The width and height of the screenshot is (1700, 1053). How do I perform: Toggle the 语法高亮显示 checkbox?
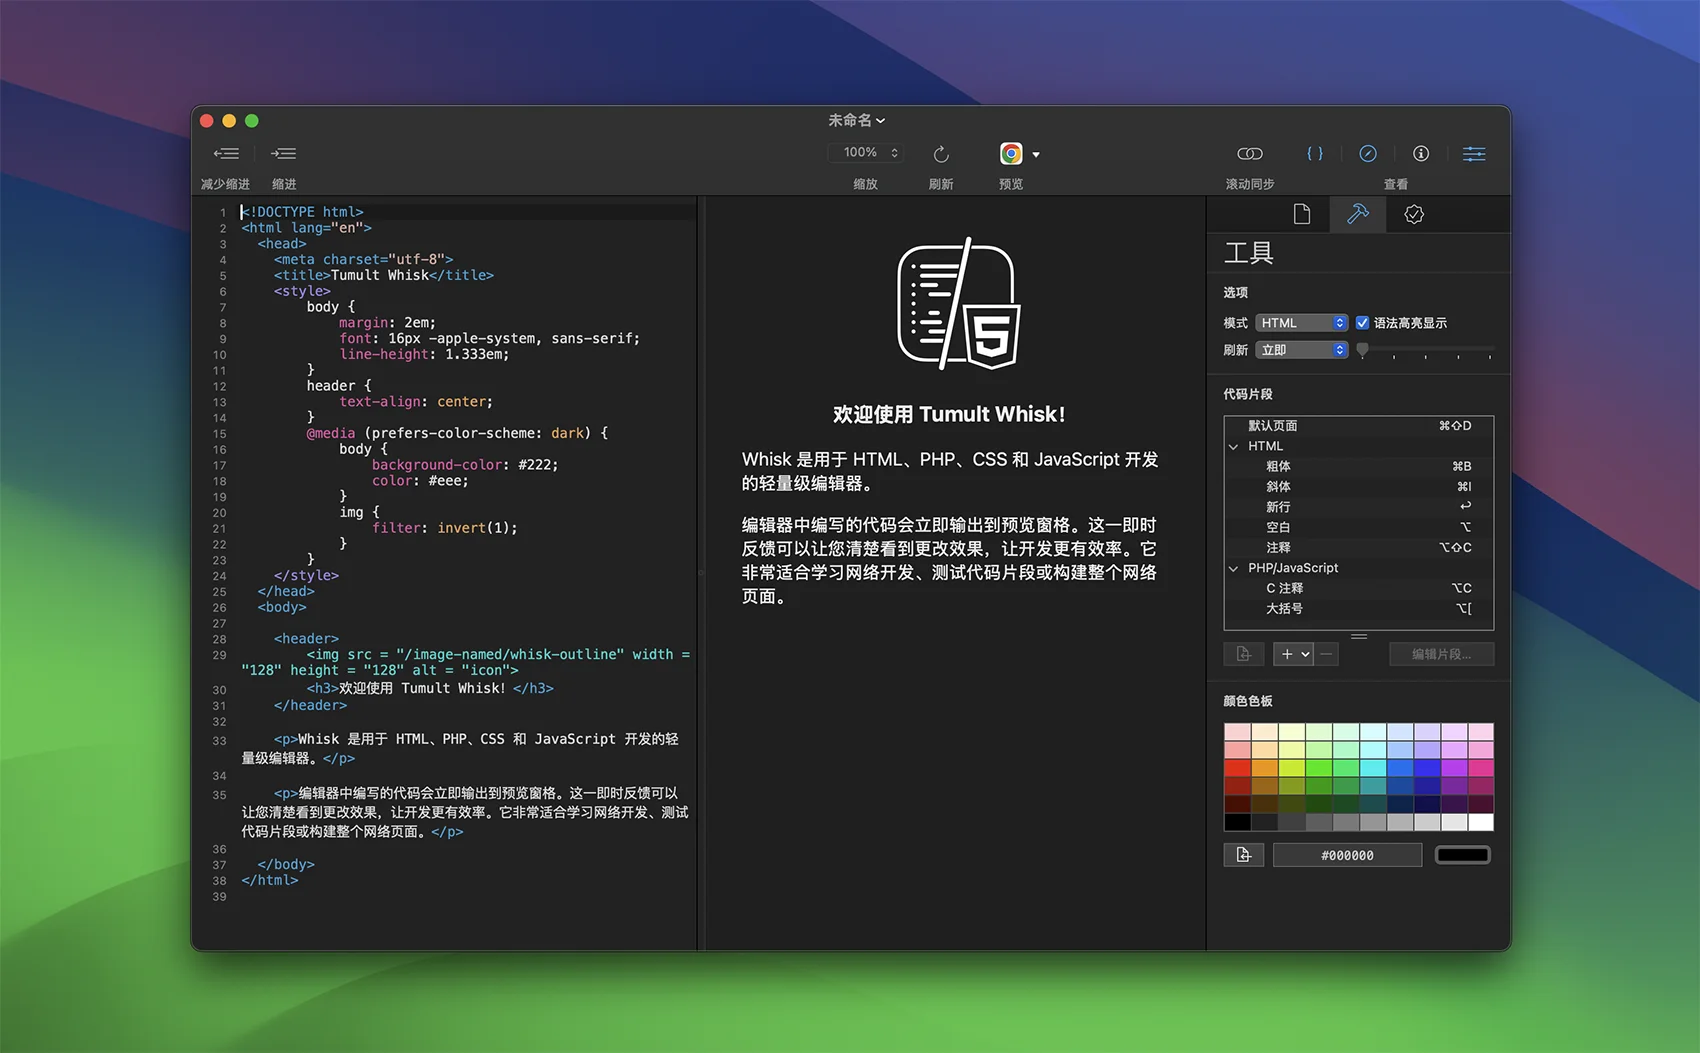[1362, 323]
